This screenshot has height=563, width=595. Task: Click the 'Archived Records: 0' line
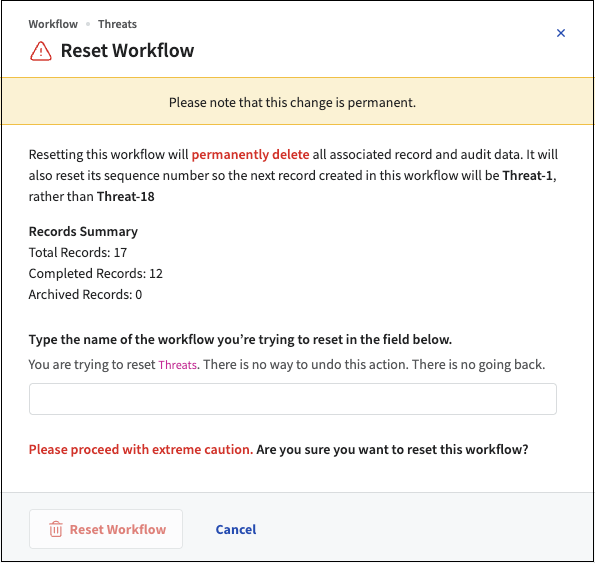tap(85, 294)
